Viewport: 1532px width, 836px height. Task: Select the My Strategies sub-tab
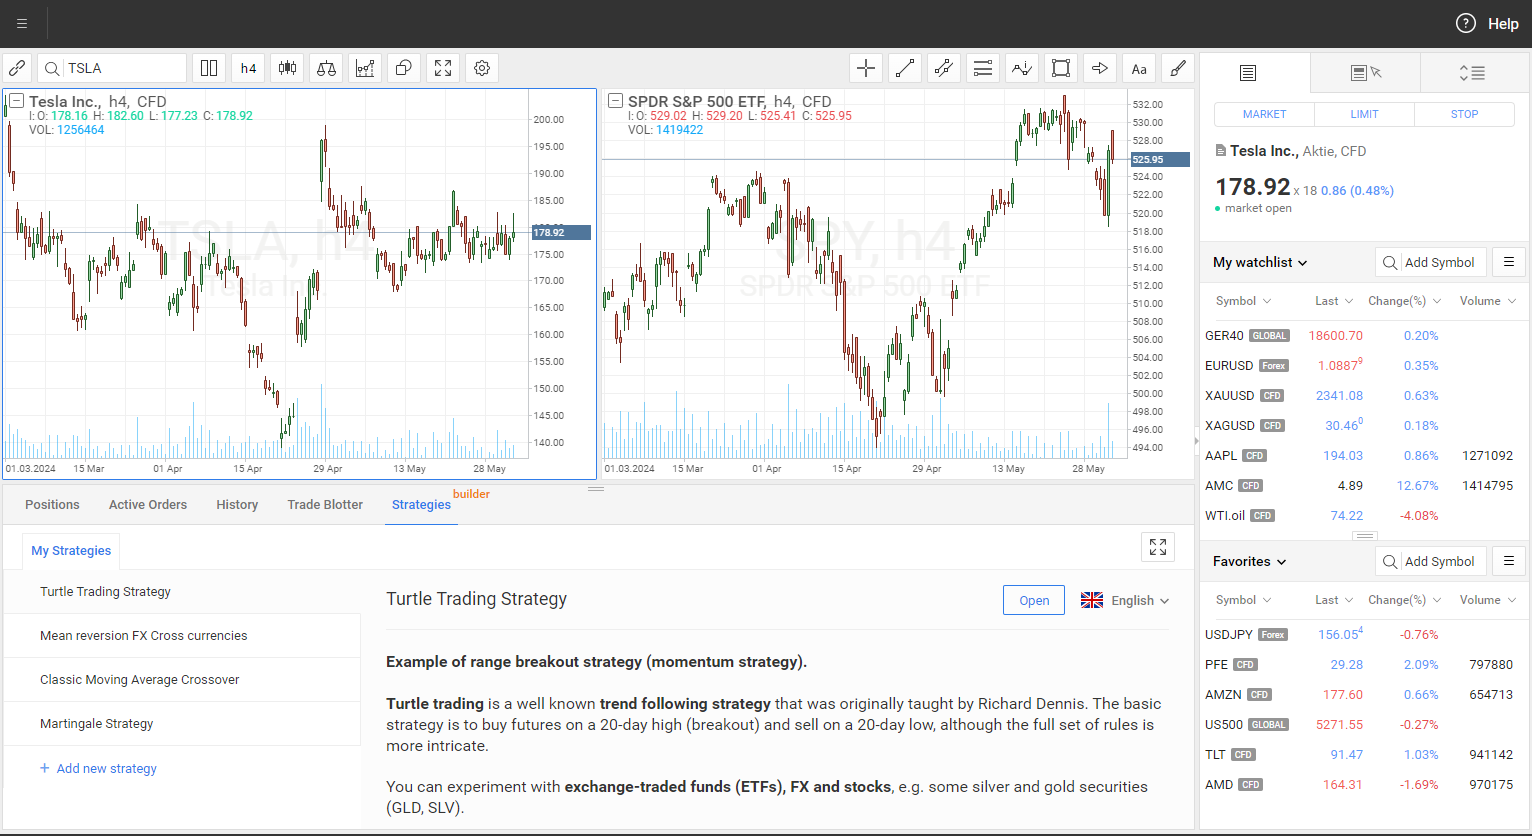click(x=71, y=551)
